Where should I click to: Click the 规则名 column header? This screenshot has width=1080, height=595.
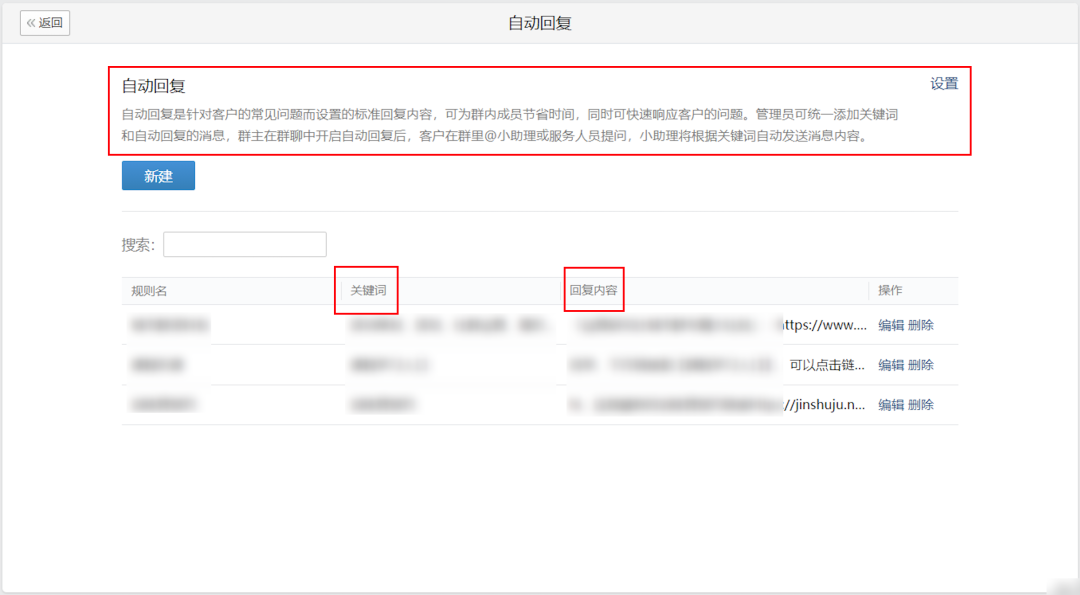(149, 291)
